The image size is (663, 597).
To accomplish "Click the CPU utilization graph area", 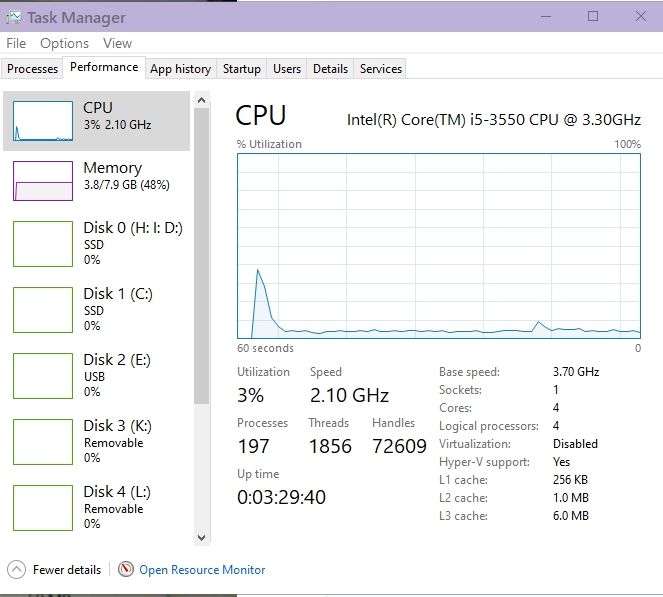I will pos(439,246).
